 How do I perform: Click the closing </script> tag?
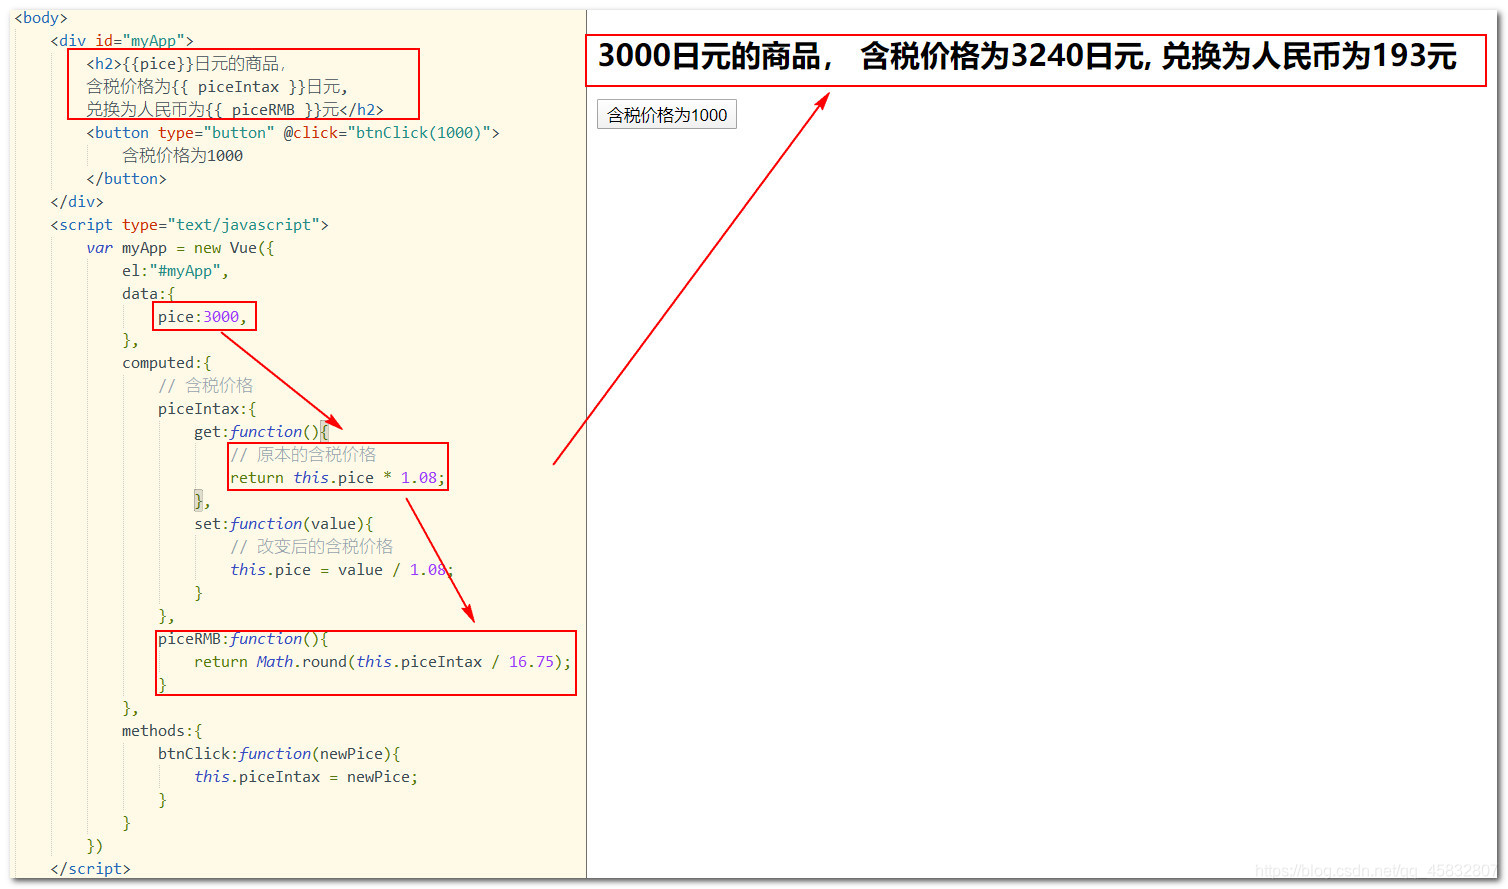click(90, 869)
